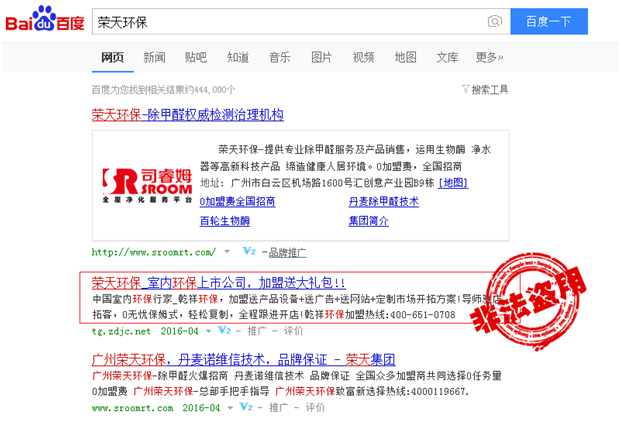Switch to the 新闻 tab

click(154, 57)
